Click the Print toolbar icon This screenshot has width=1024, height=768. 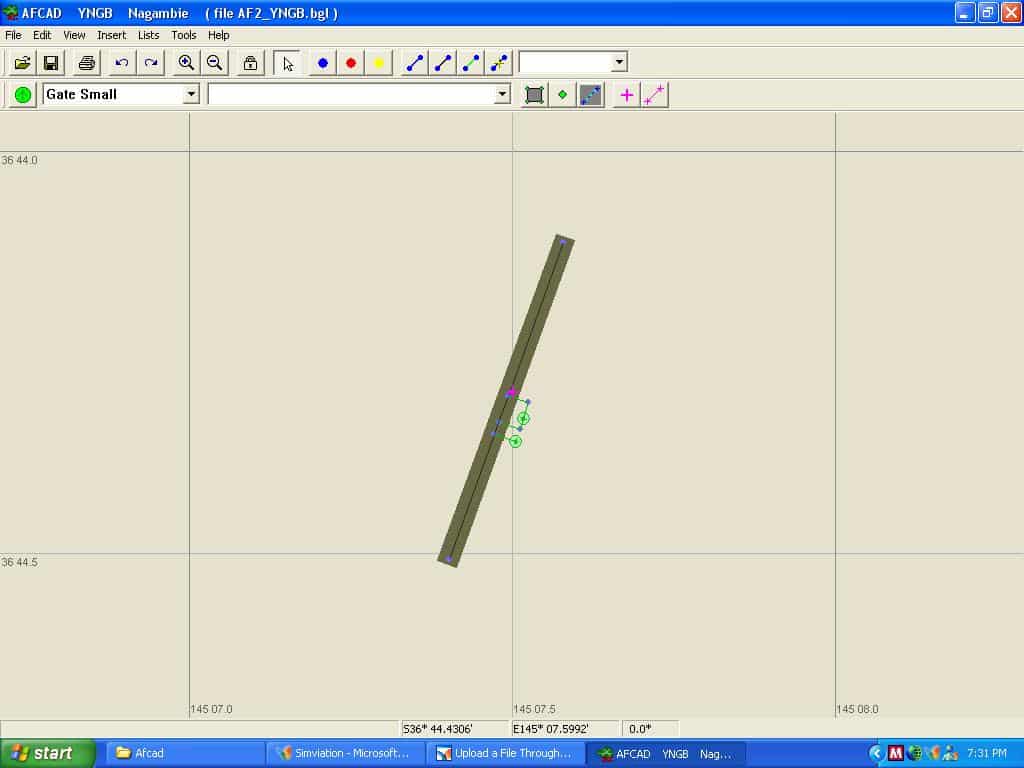pos(87,63)
